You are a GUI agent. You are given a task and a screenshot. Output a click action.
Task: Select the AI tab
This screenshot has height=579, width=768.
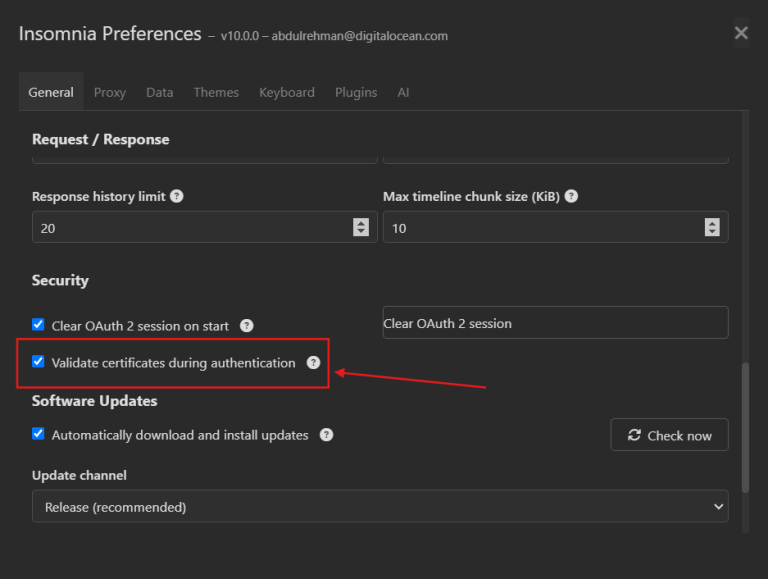click(403, 92)
